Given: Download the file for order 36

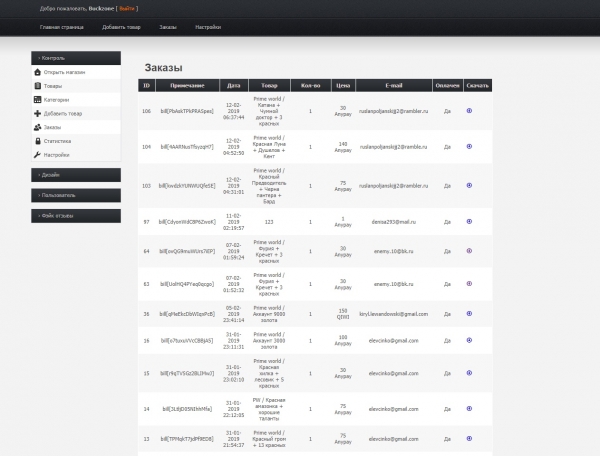Looking at the screenshot, I should 470,314.
